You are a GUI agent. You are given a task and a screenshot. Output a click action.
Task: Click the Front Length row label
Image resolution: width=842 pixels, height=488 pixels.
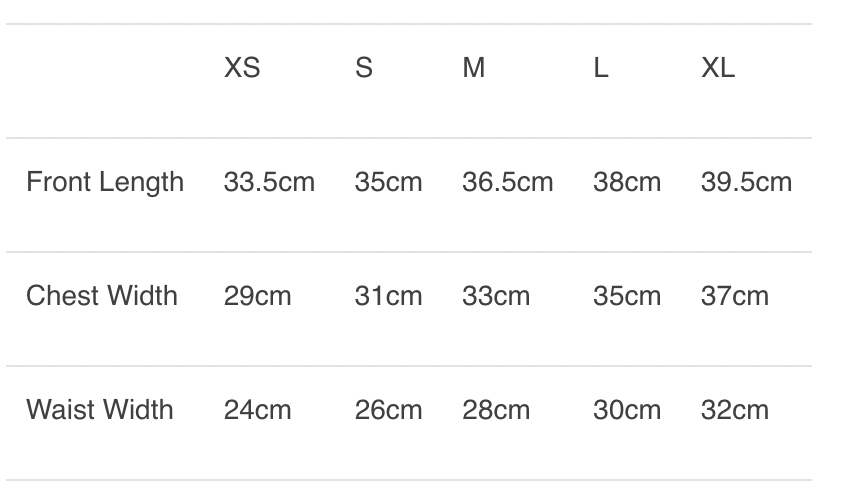pyautogui.click(x=105, y=182)
